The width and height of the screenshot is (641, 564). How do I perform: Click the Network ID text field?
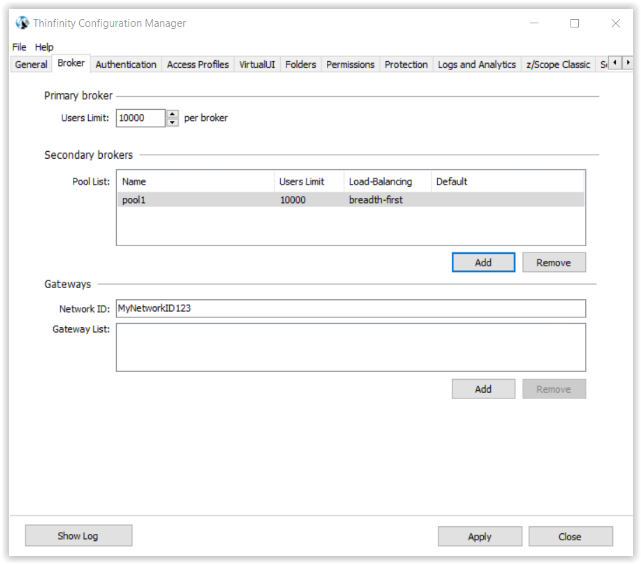tap(351, 309)
